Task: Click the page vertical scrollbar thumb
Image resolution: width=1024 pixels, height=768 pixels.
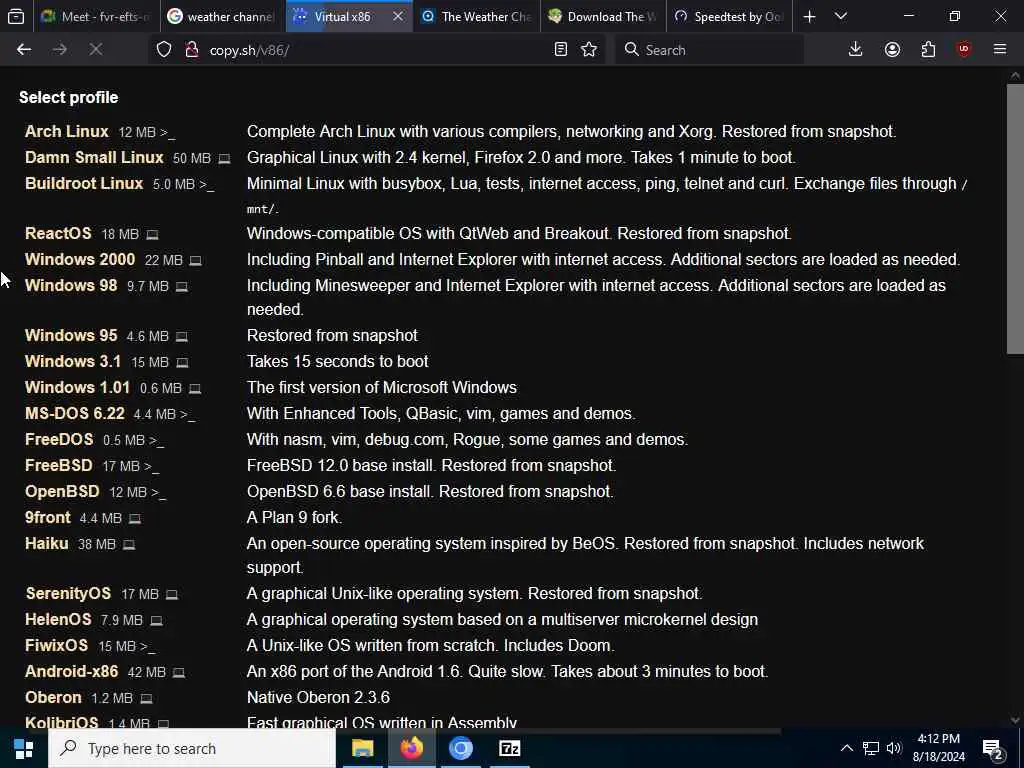Action: tap(1015, 219)
